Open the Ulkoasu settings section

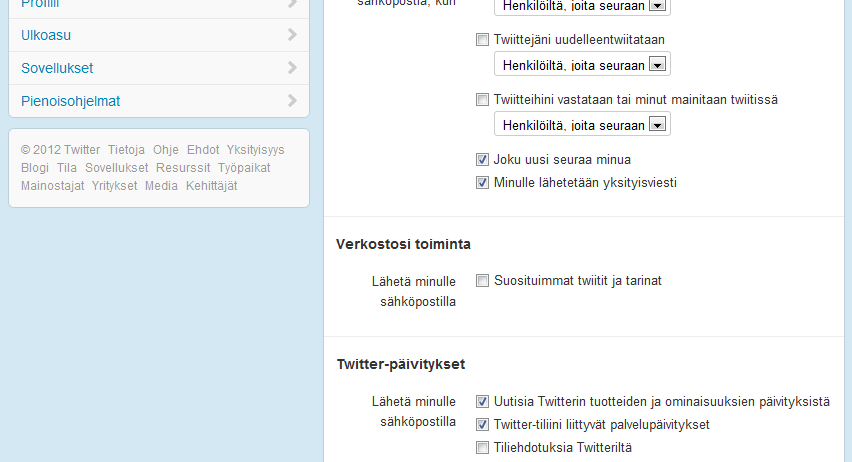point(159,35)
